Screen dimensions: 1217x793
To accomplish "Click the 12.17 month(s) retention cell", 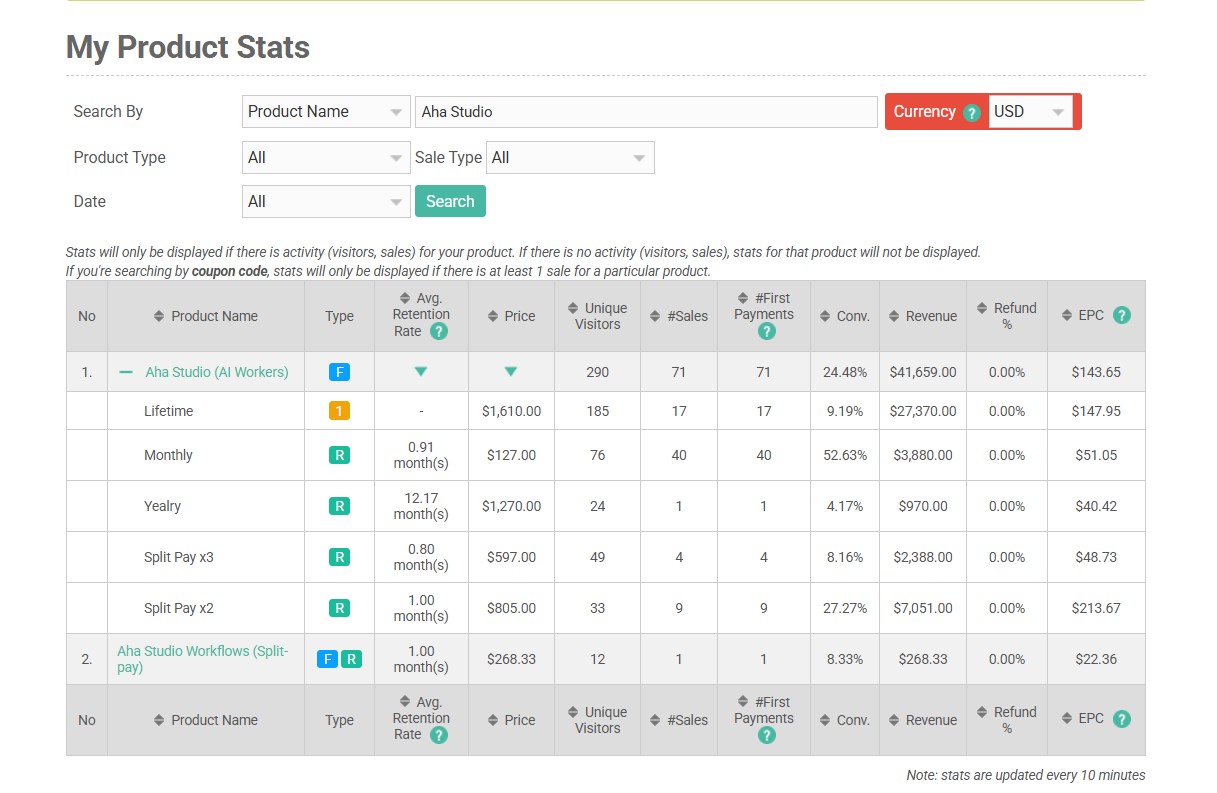I will tap(421, 506).
